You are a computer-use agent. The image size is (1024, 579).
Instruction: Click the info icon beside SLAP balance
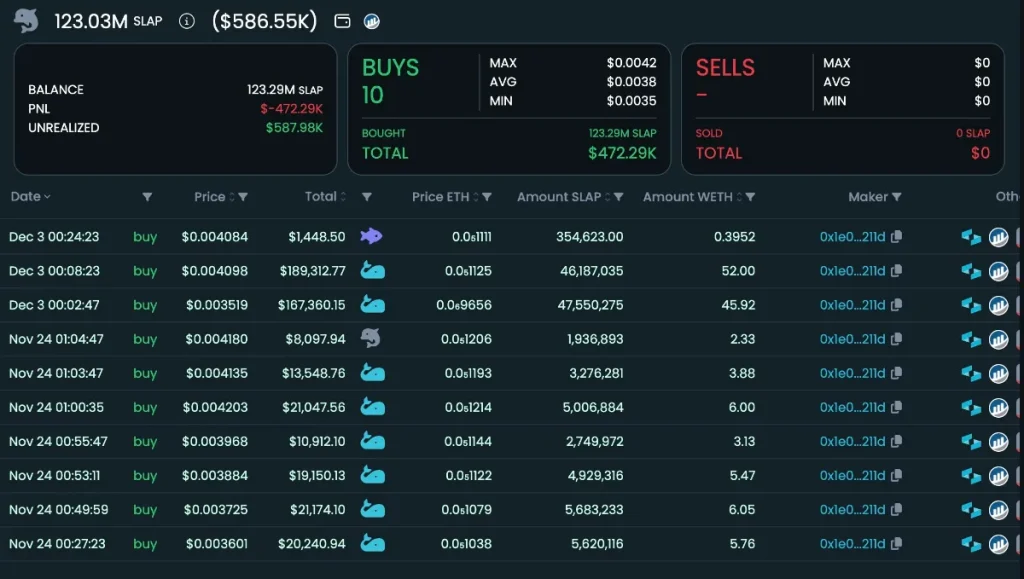pyautogui.click(x=187, y=22)
